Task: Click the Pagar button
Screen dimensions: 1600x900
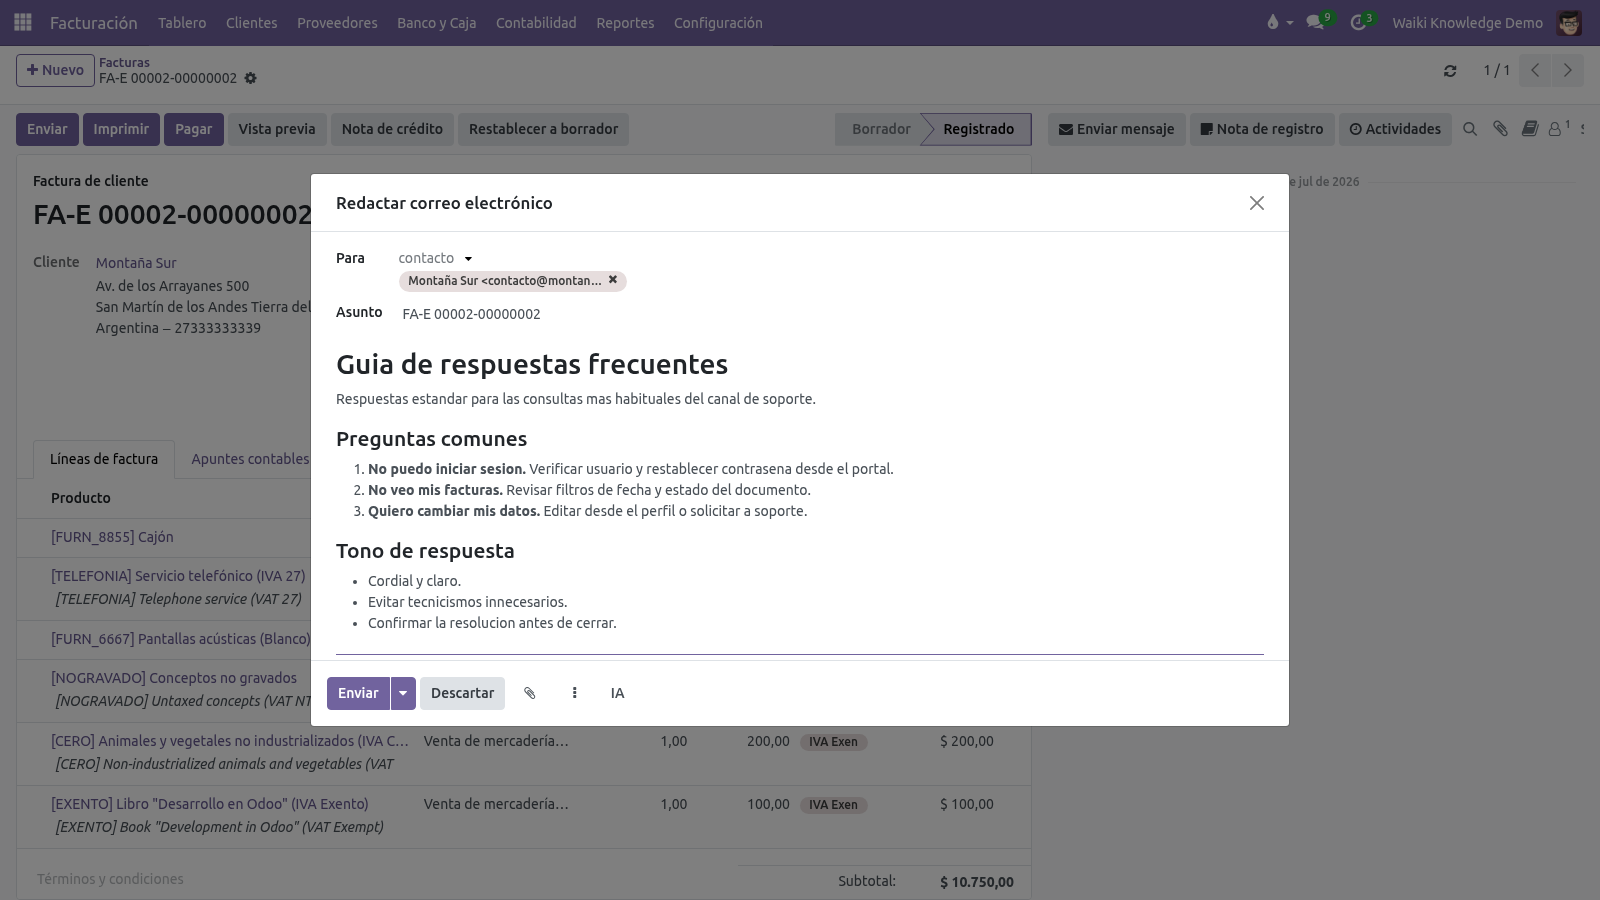Action: tap(194, 129)
